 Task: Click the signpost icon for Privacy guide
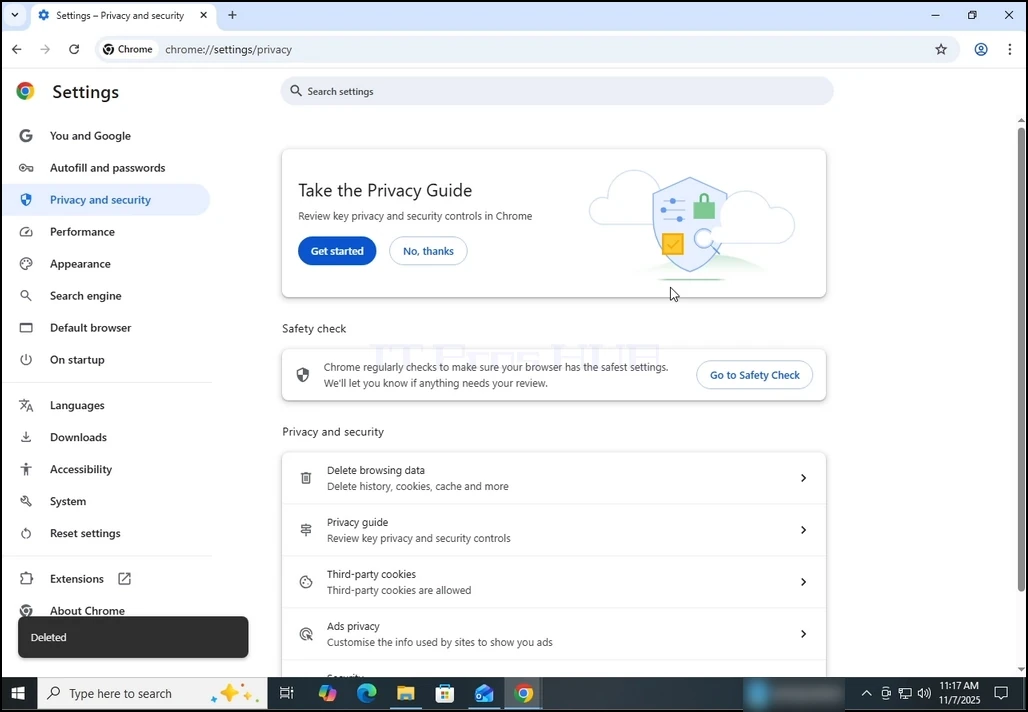coord(306,530)
